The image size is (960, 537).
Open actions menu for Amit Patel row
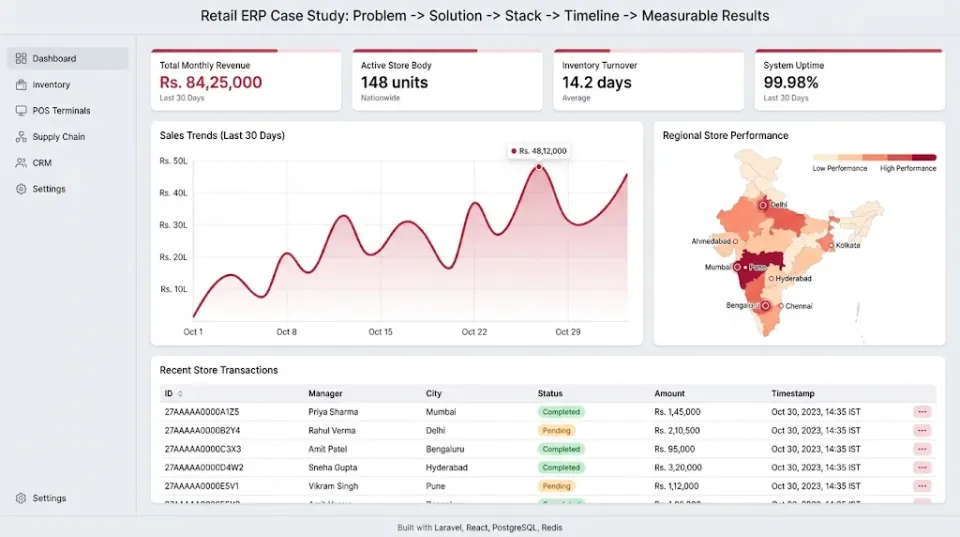(x=922, y=449)
